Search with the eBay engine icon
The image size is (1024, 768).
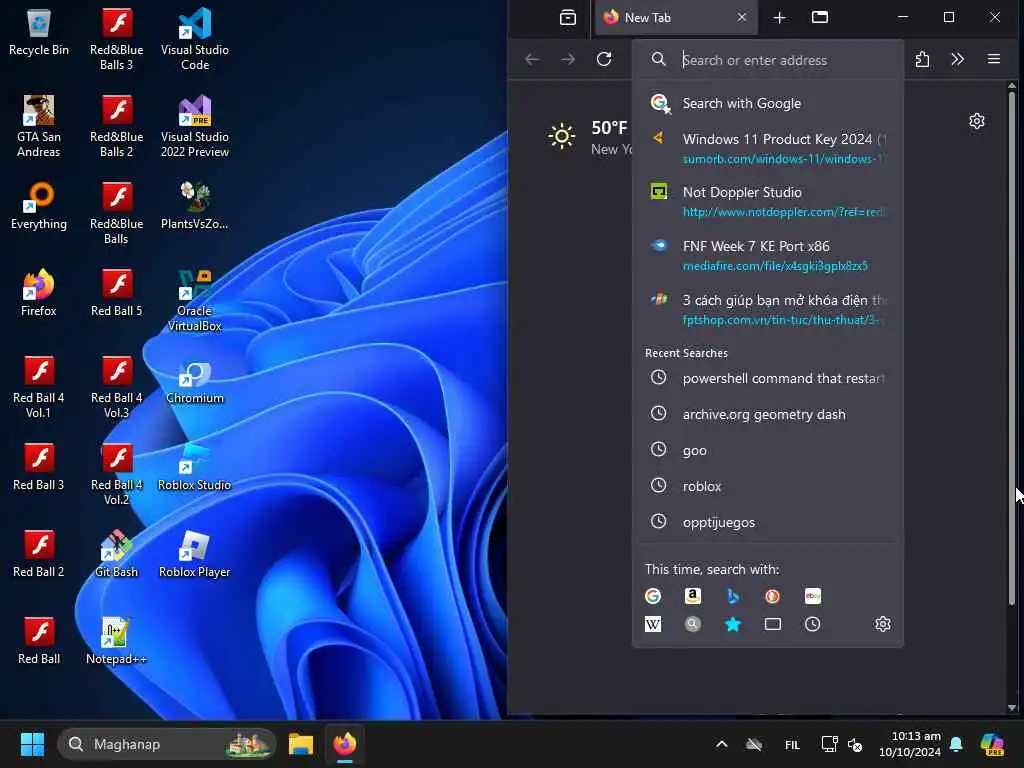click(x=812, y=596)
